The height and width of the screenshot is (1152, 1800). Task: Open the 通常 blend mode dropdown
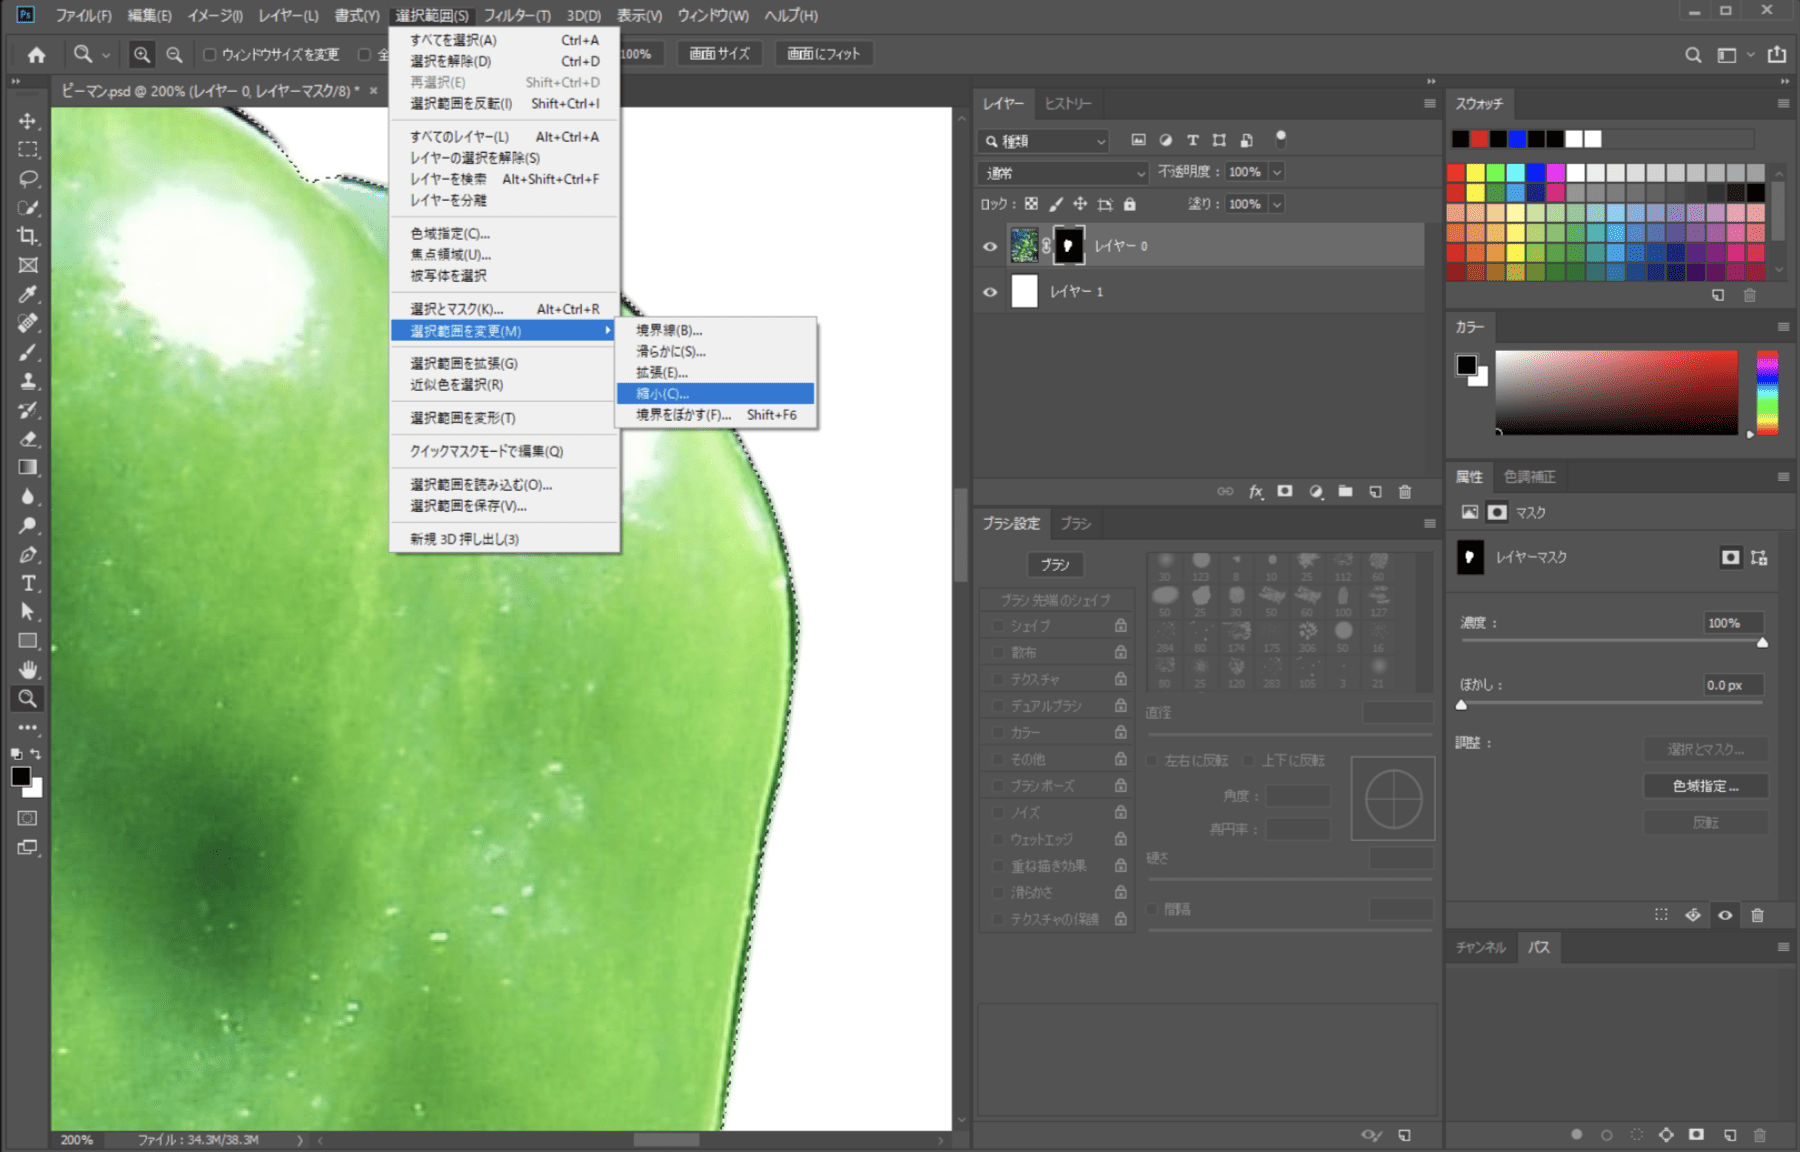[x=1063, y=173]
